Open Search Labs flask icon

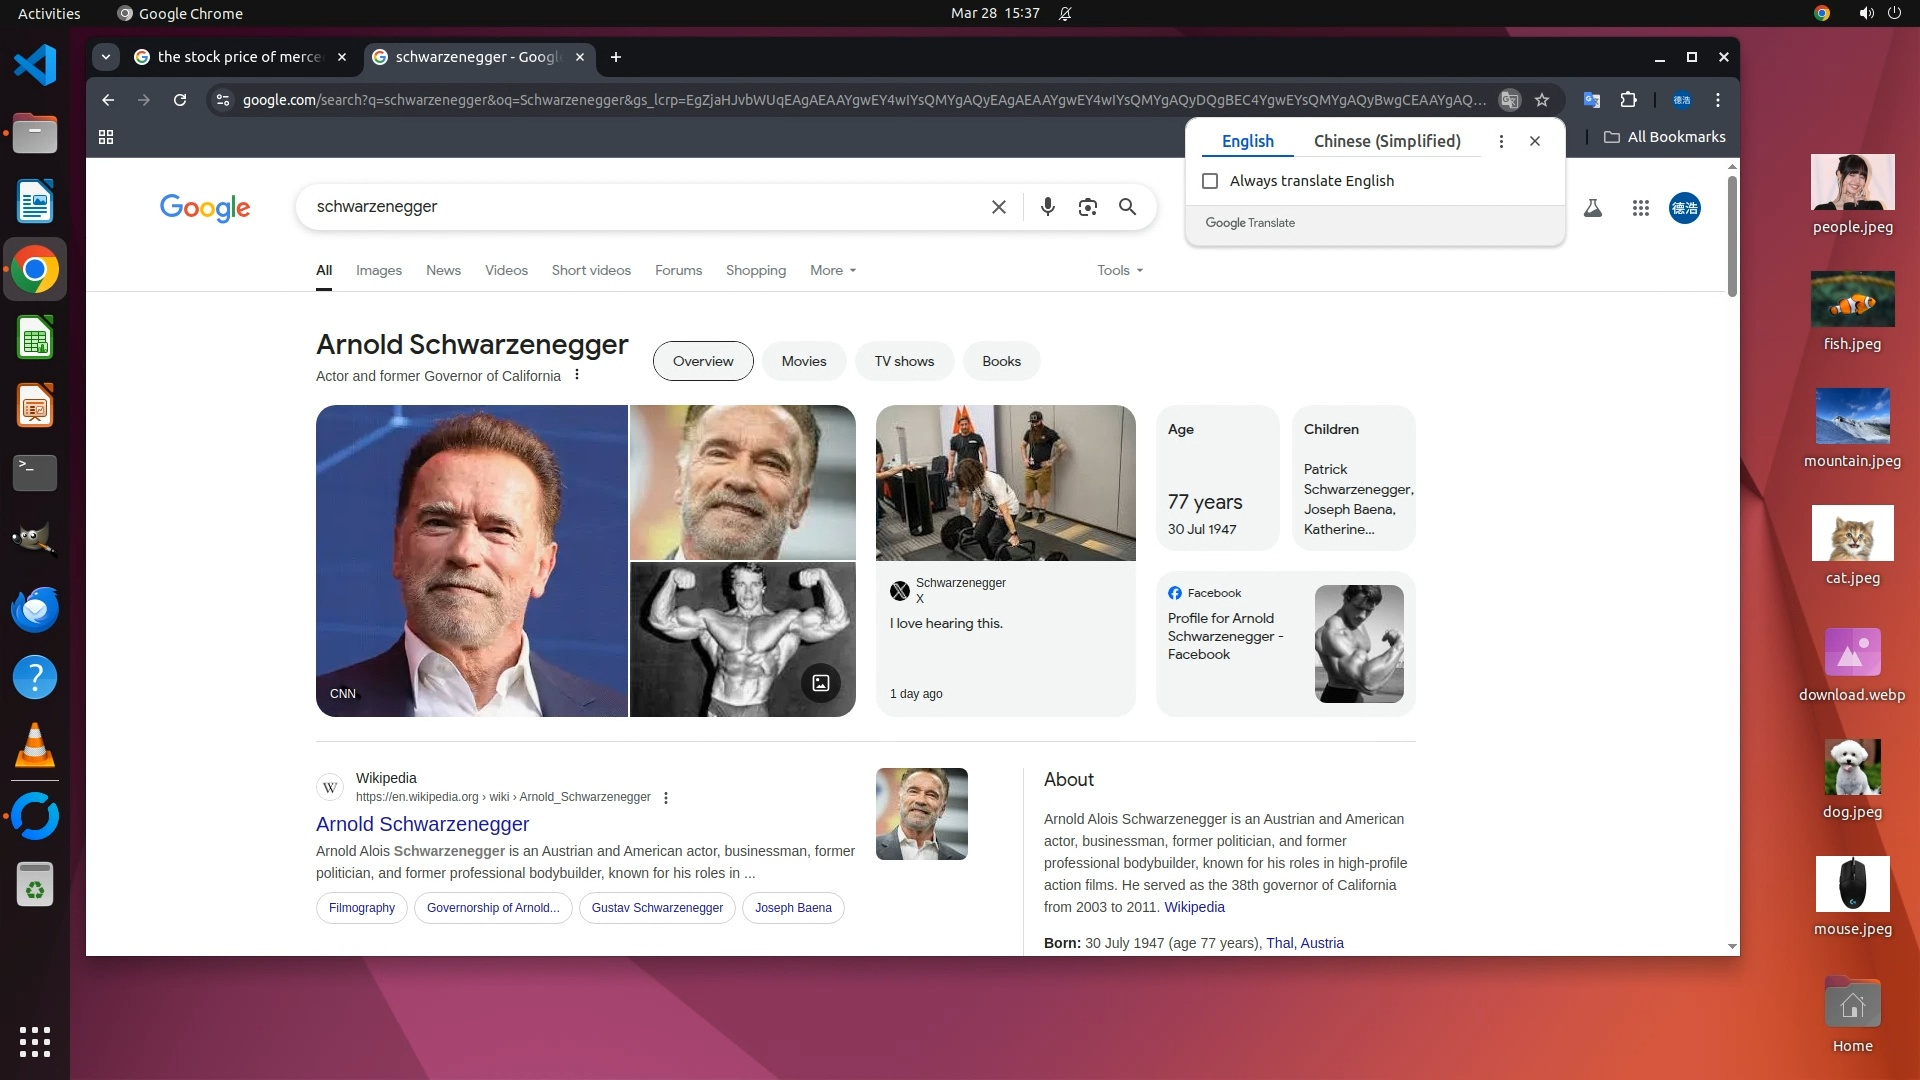pyautogui.click(x=1593, y=208)
